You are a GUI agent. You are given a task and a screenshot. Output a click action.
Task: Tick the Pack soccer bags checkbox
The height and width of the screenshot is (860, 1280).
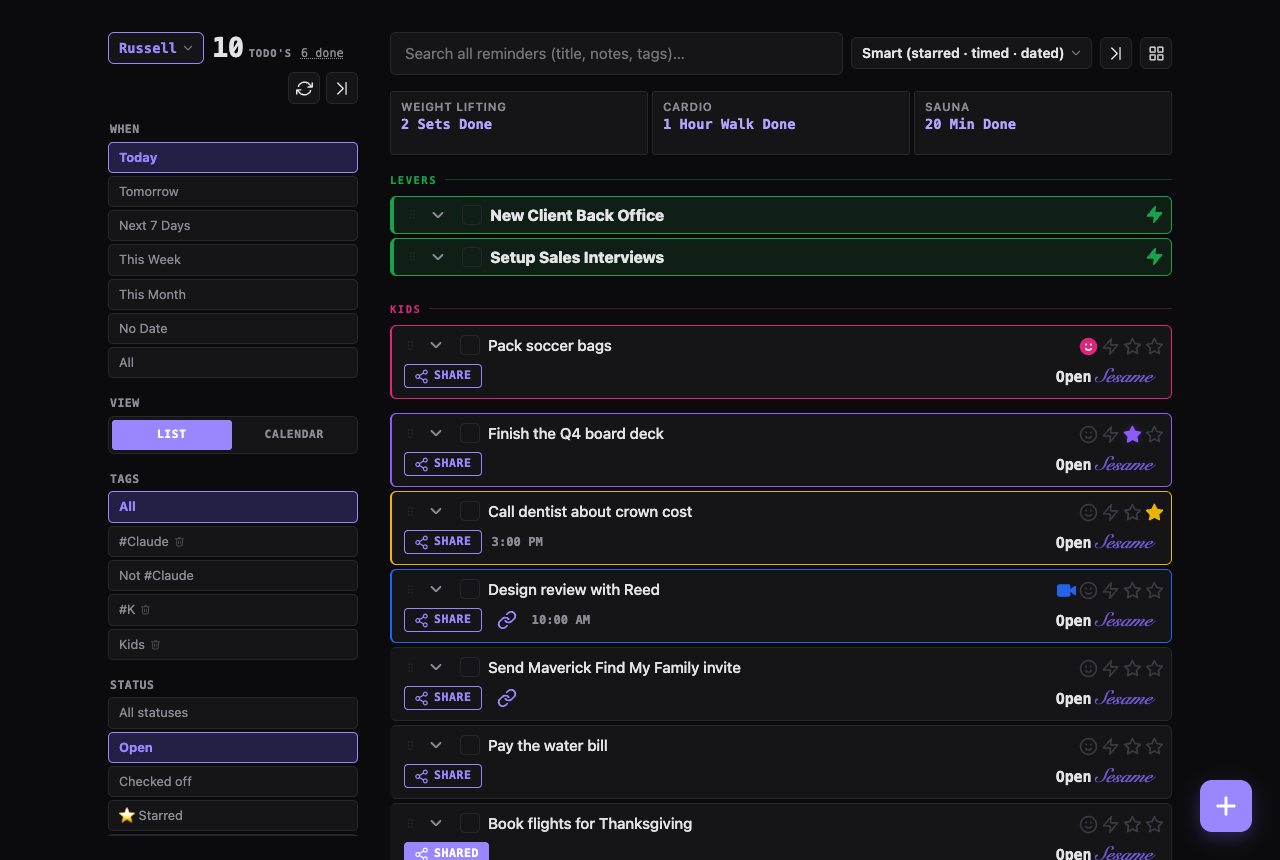coord(470,345)
